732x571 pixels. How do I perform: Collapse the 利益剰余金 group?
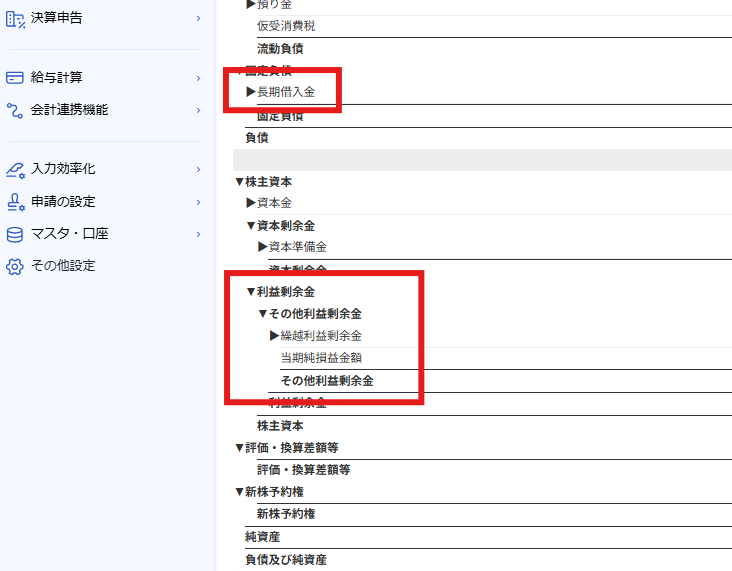click(251, 292)
